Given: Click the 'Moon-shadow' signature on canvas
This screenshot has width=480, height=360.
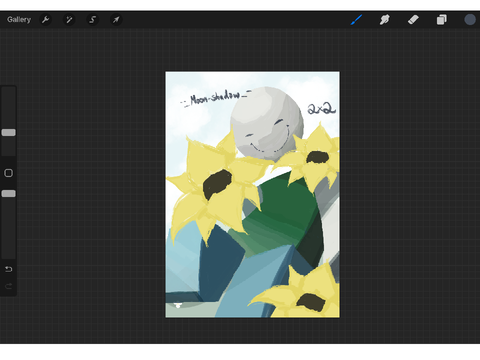Looking at the screenshot, I should [x=216, y=98].
